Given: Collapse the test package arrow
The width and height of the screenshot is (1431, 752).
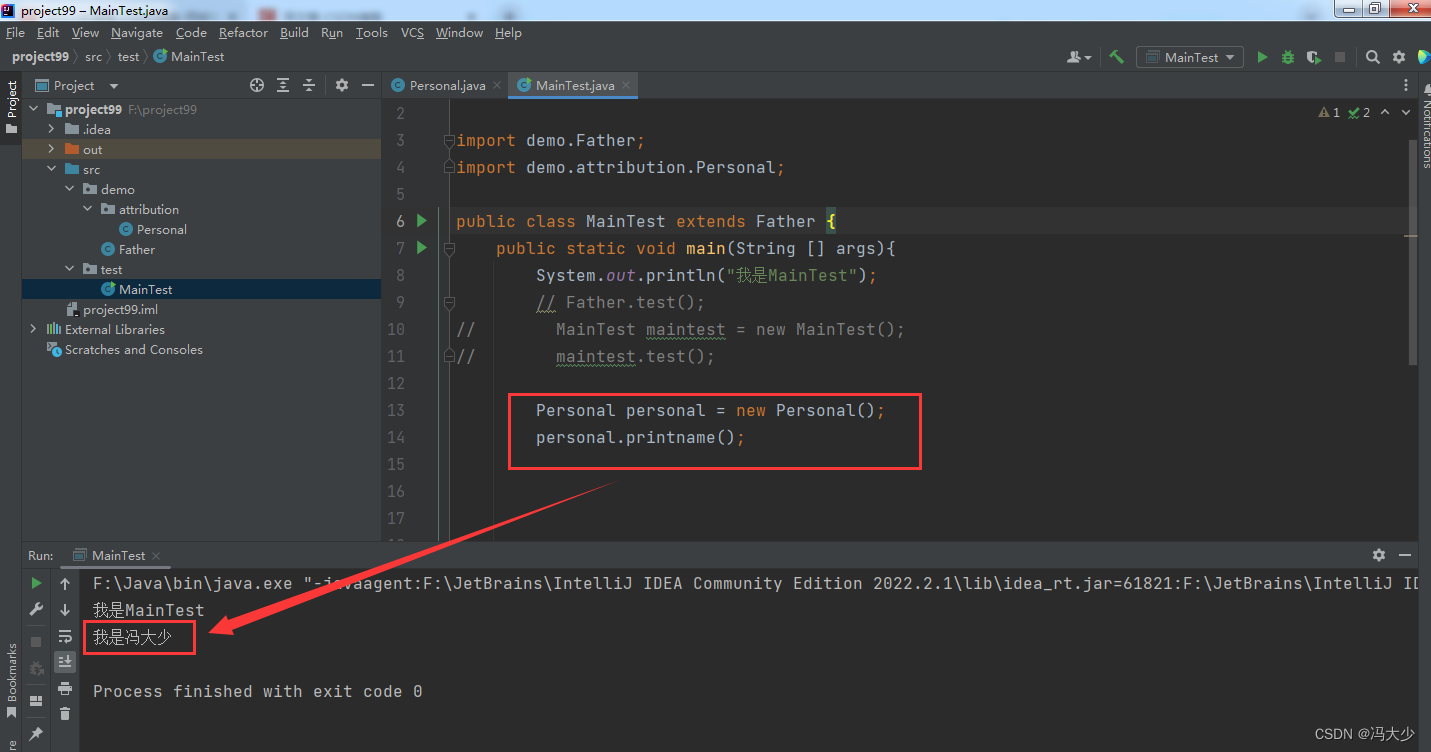Looking at the screenshot, I should tap(69, 269).
